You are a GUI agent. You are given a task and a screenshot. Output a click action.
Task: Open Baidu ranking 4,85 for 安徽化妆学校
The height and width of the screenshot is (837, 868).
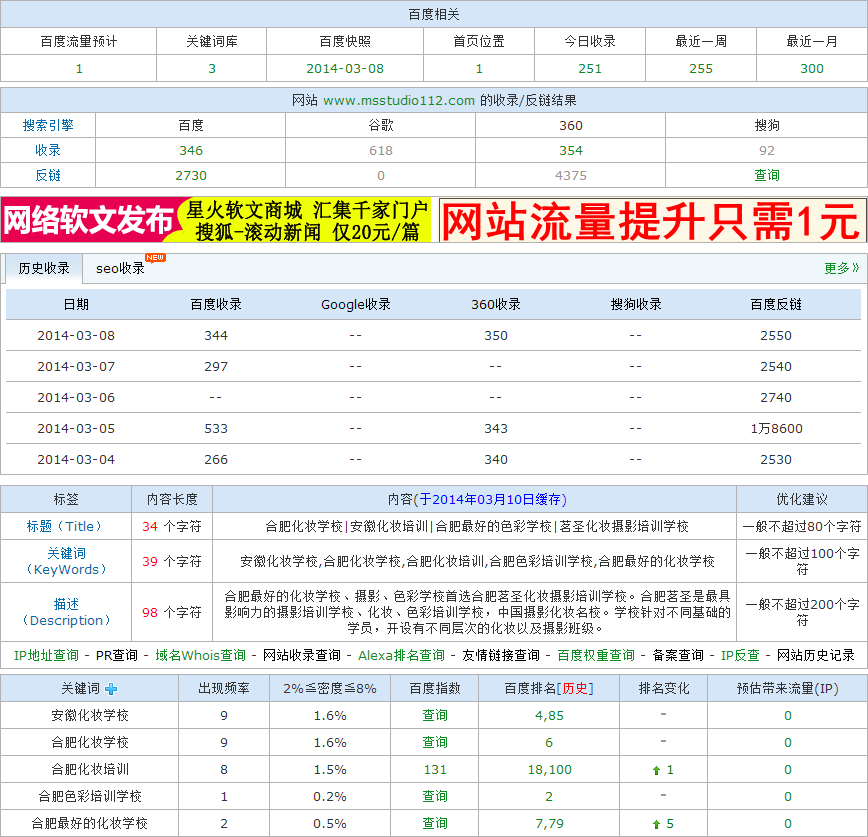point(549,716)
